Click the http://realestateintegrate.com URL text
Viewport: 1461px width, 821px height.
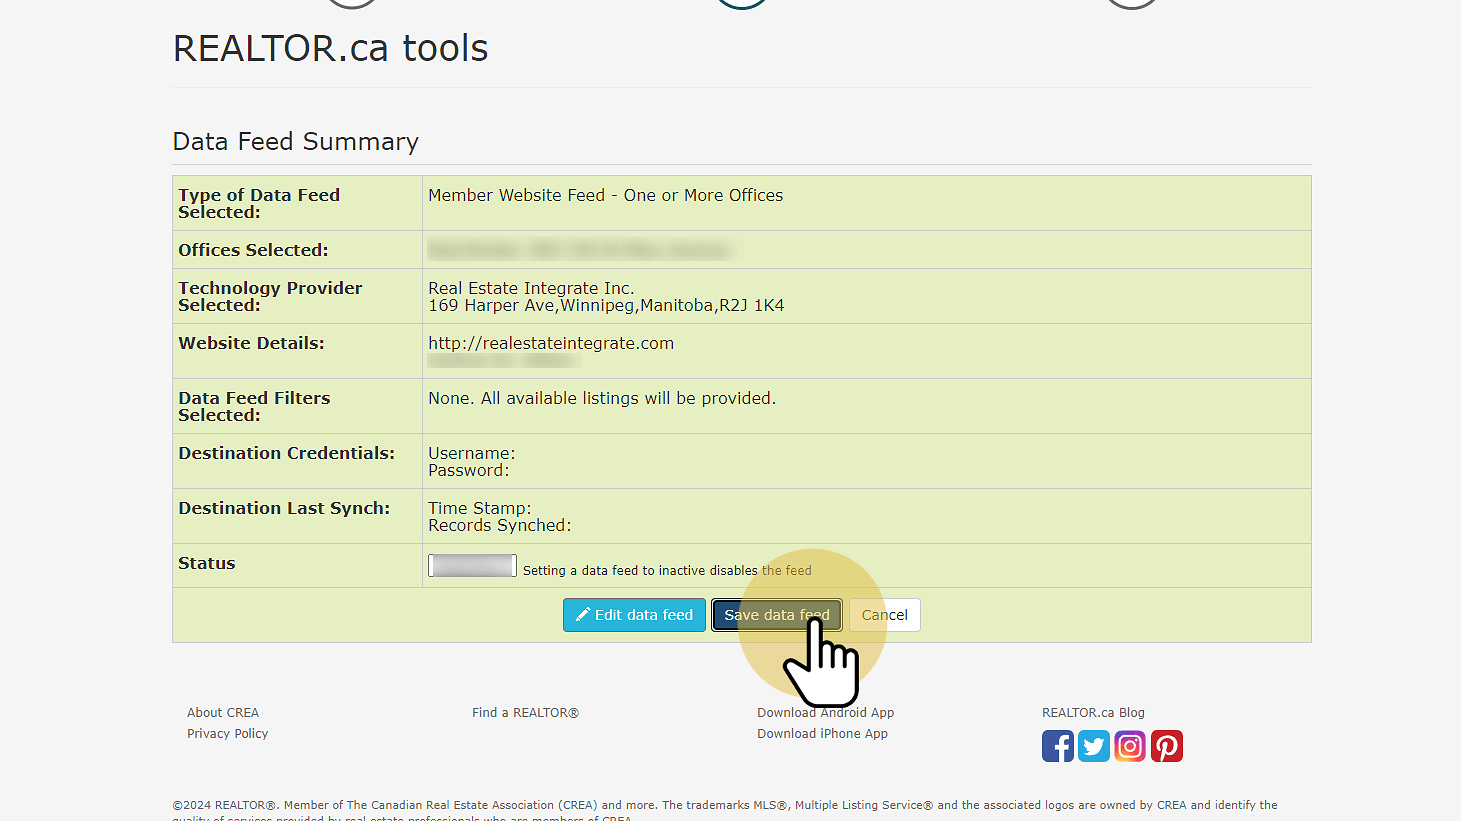coord(551,343)
